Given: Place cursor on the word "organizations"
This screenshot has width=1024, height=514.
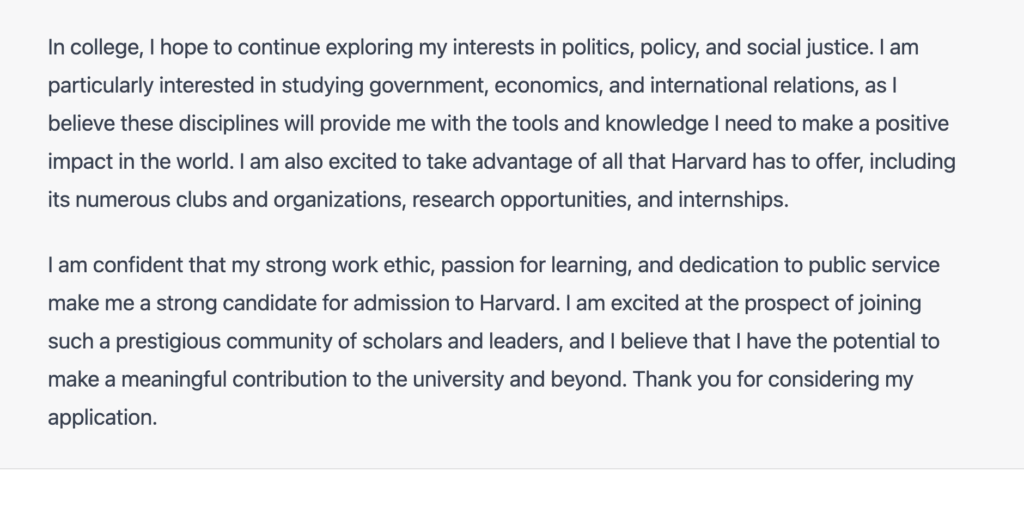Looking at the screenshot, I should [x=340, y=199].
